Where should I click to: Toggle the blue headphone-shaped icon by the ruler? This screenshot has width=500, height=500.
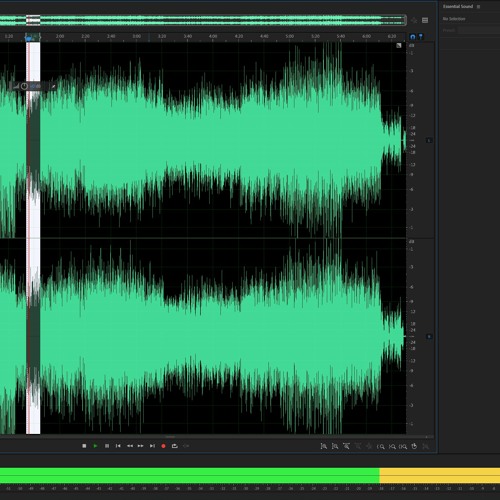[x=413, y=37]
